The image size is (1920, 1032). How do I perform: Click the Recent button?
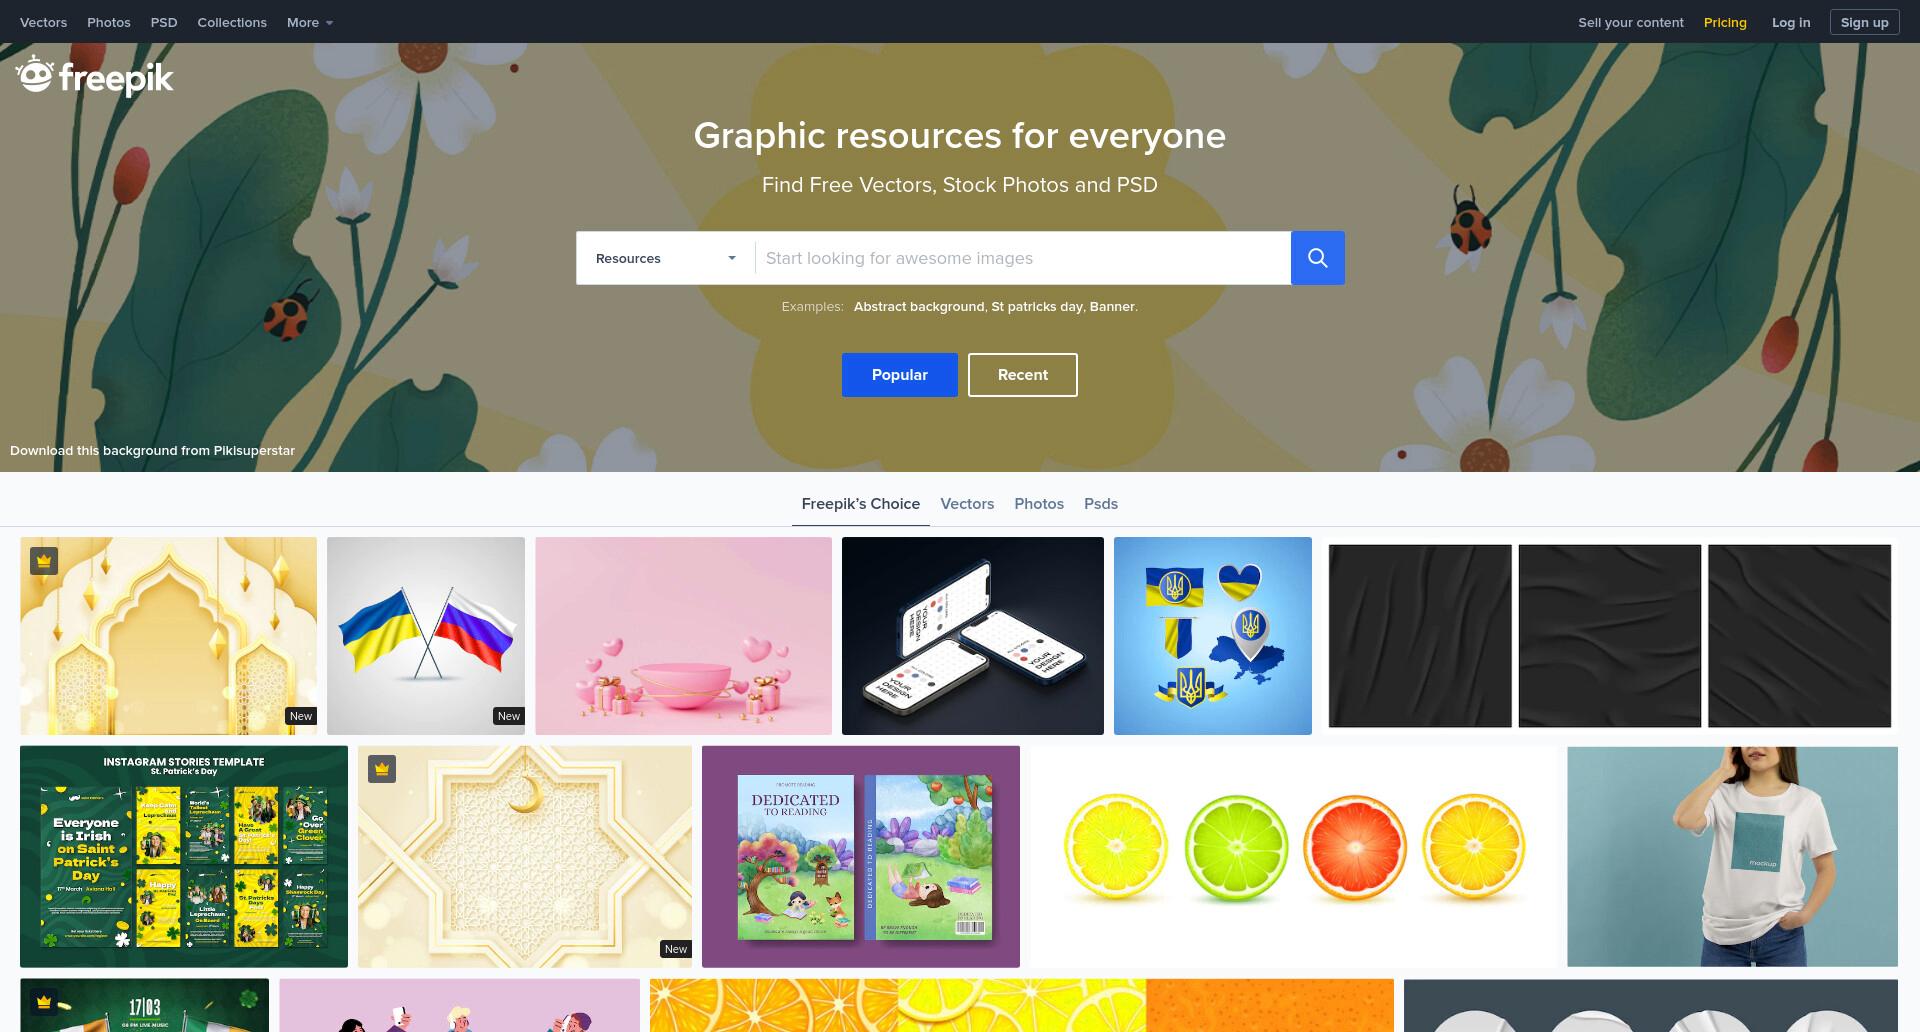[1023, 375]
